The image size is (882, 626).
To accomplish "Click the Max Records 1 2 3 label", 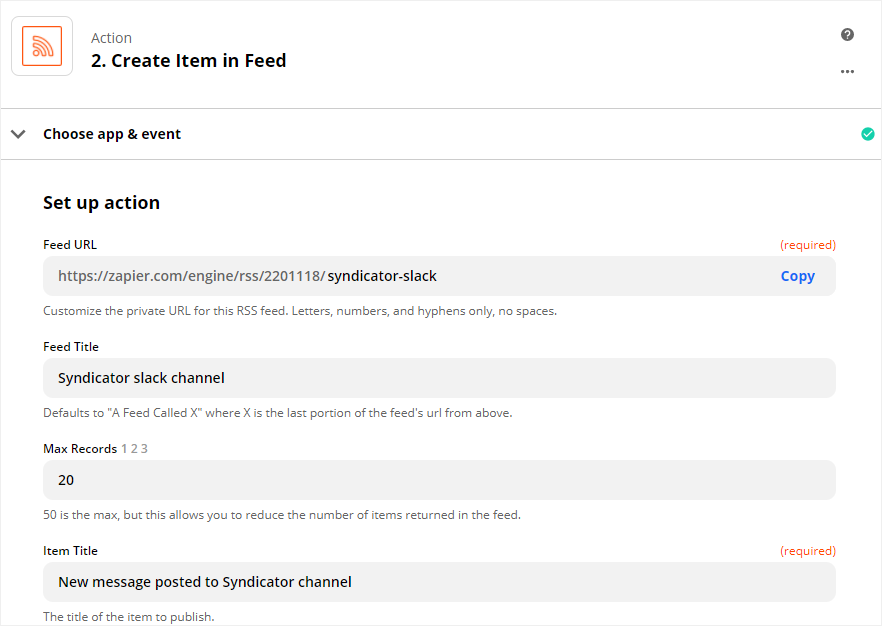I will (x=95, y=449).
